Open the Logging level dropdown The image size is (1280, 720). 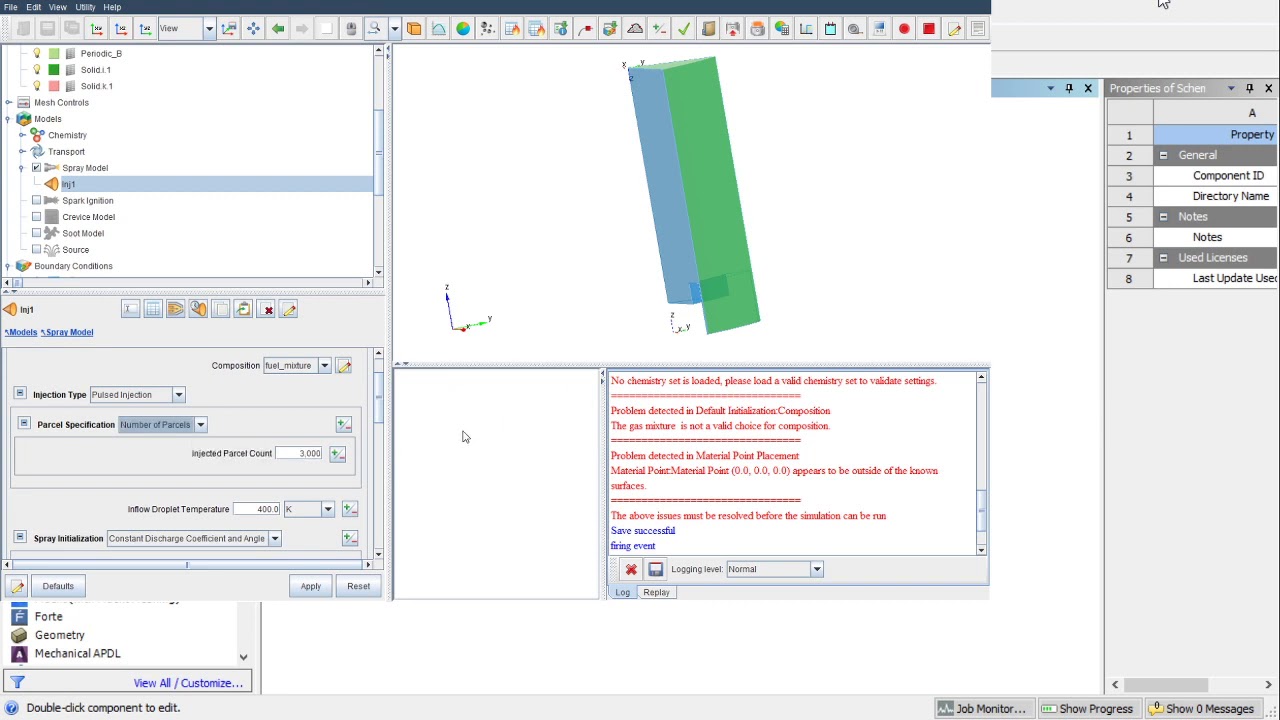click(816, 569)
